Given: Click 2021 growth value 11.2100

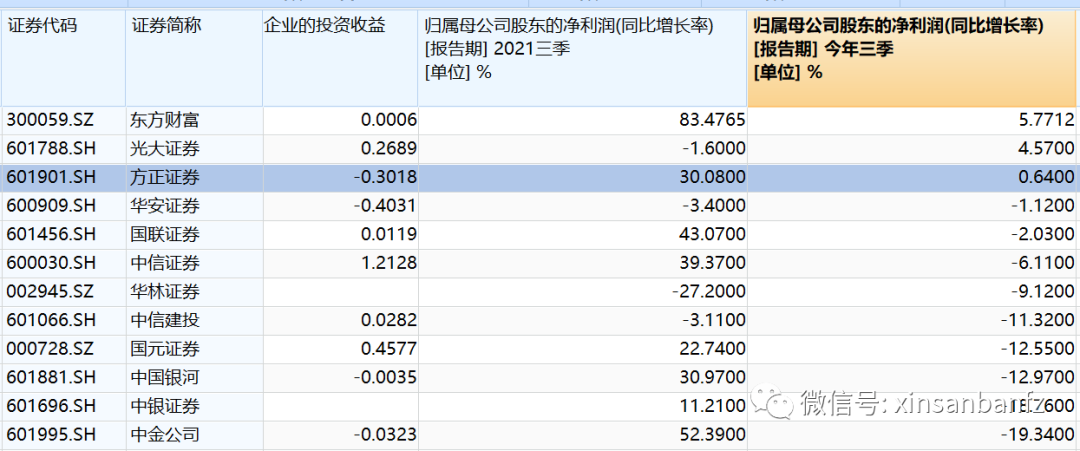Looking at the screenshot, I should [713, 406].
